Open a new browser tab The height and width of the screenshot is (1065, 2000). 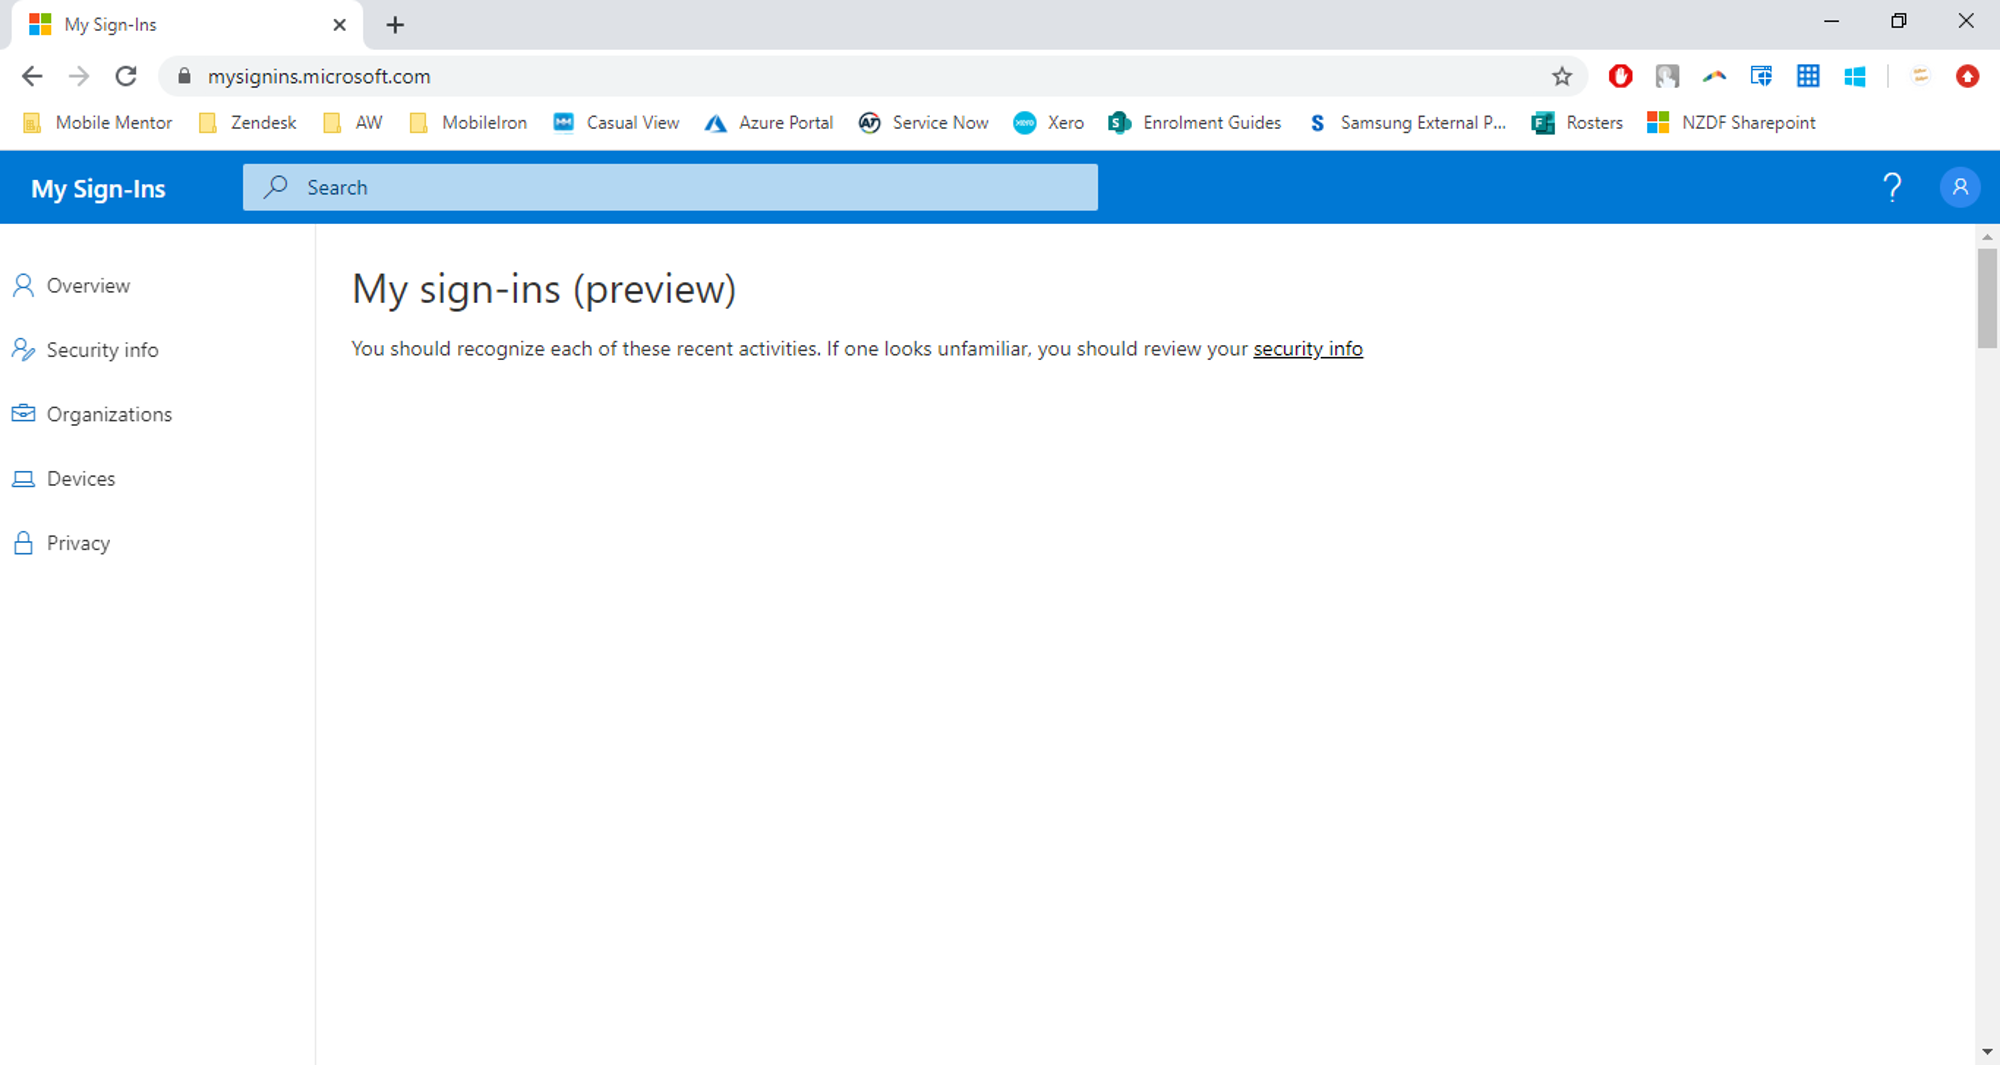point(395,25)
